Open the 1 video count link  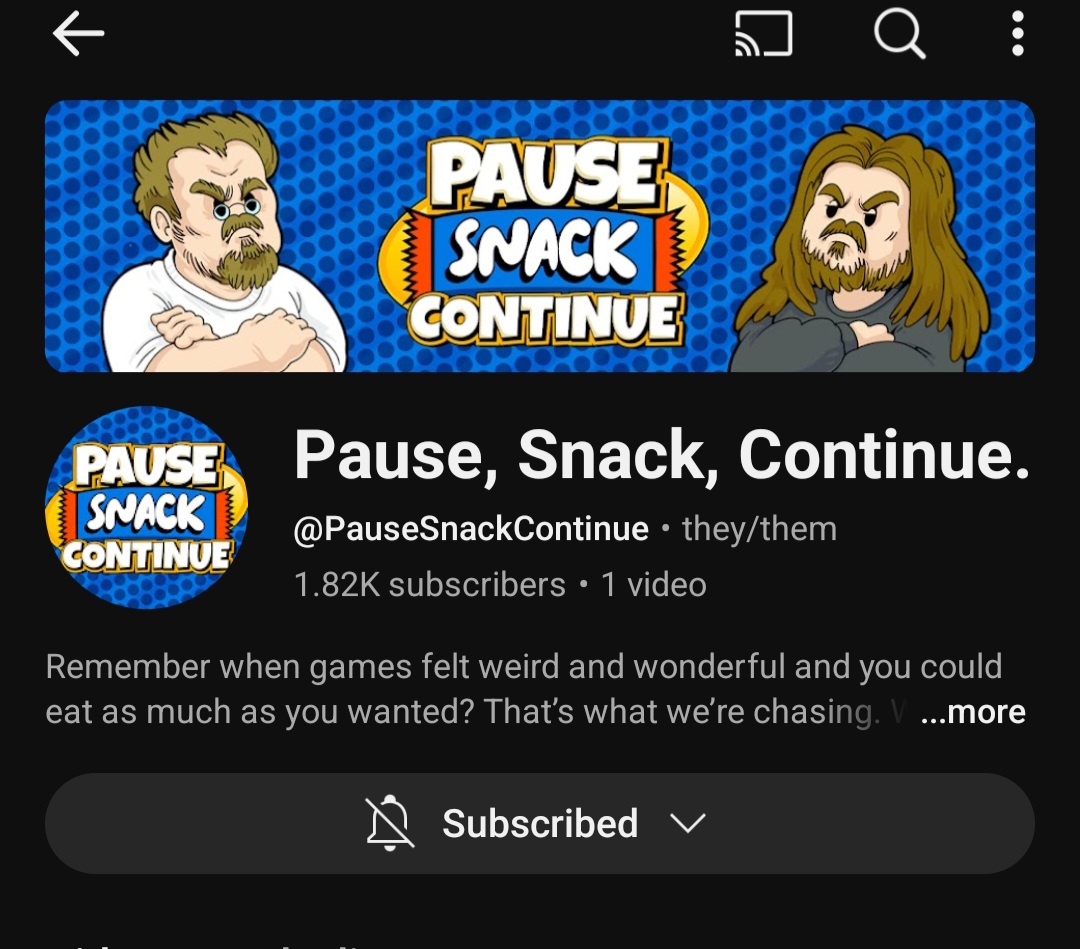[654, 585]
